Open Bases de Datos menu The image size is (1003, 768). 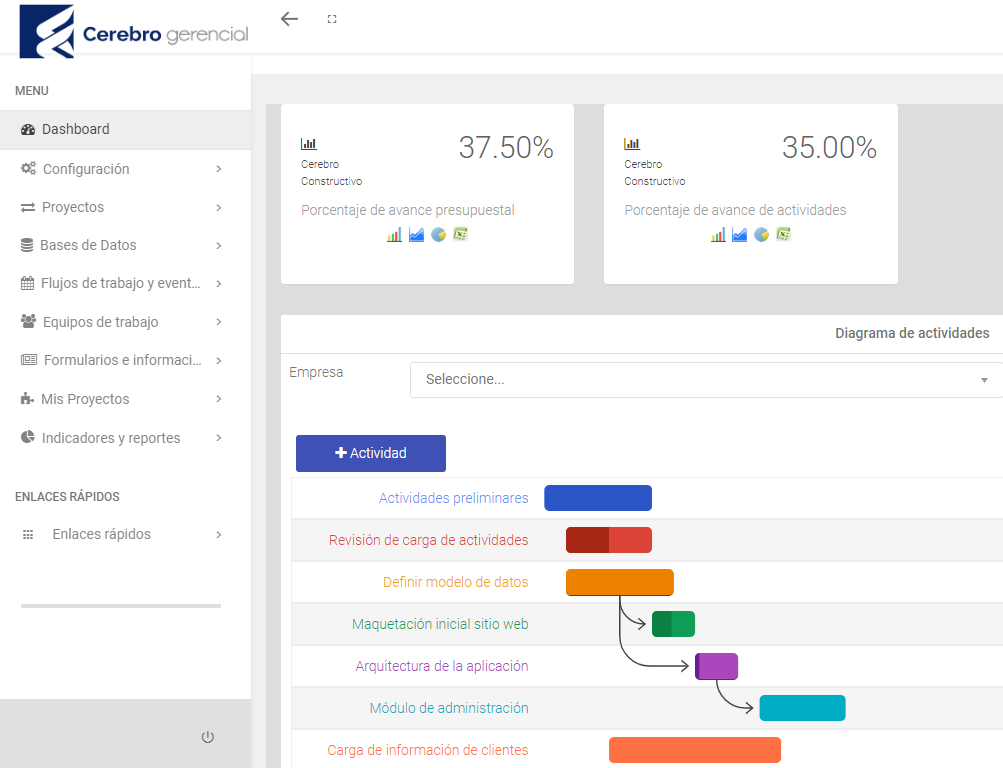click(120, 245)
